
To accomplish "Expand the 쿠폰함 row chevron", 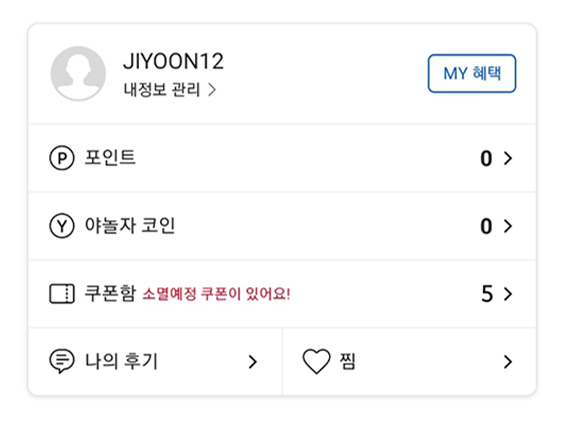I will [x=508, y=294].
